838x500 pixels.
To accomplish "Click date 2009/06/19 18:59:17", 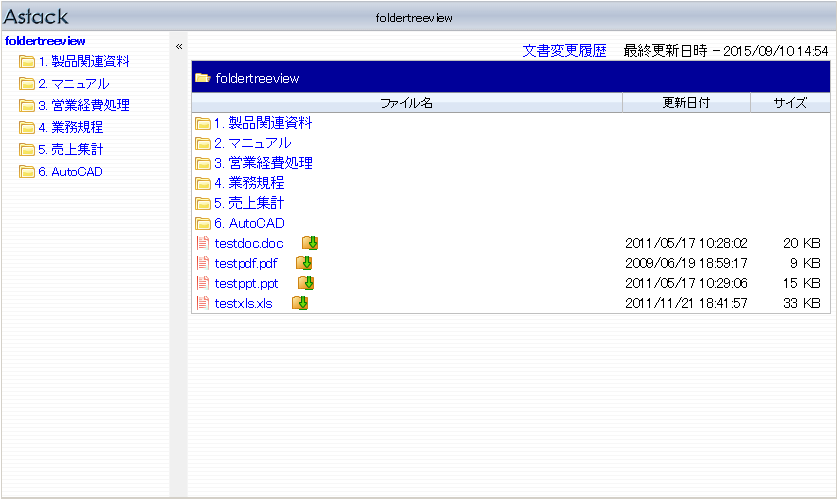I will click(x=686, y=263).
